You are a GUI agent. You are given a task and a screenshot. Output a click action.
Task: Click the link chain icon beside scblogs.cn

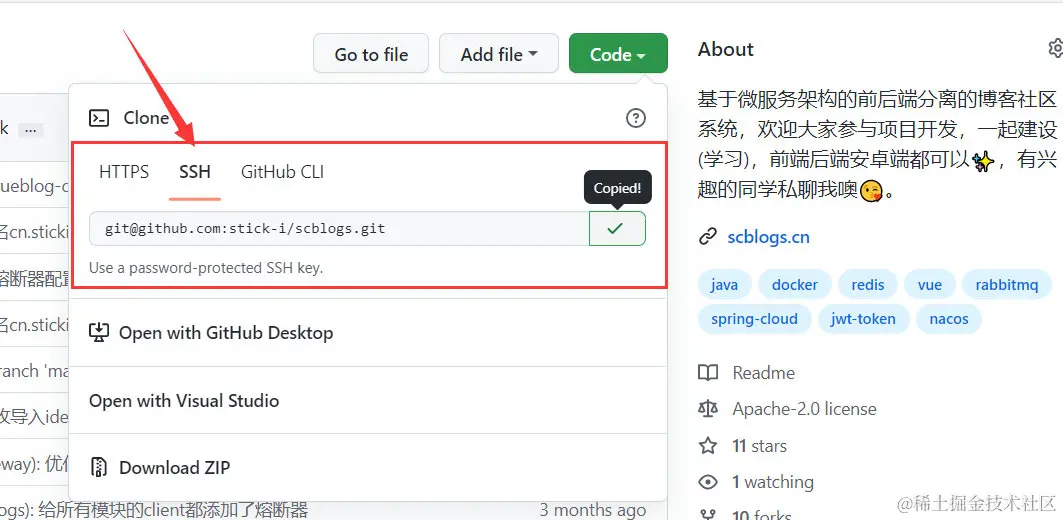click(708, 237)
